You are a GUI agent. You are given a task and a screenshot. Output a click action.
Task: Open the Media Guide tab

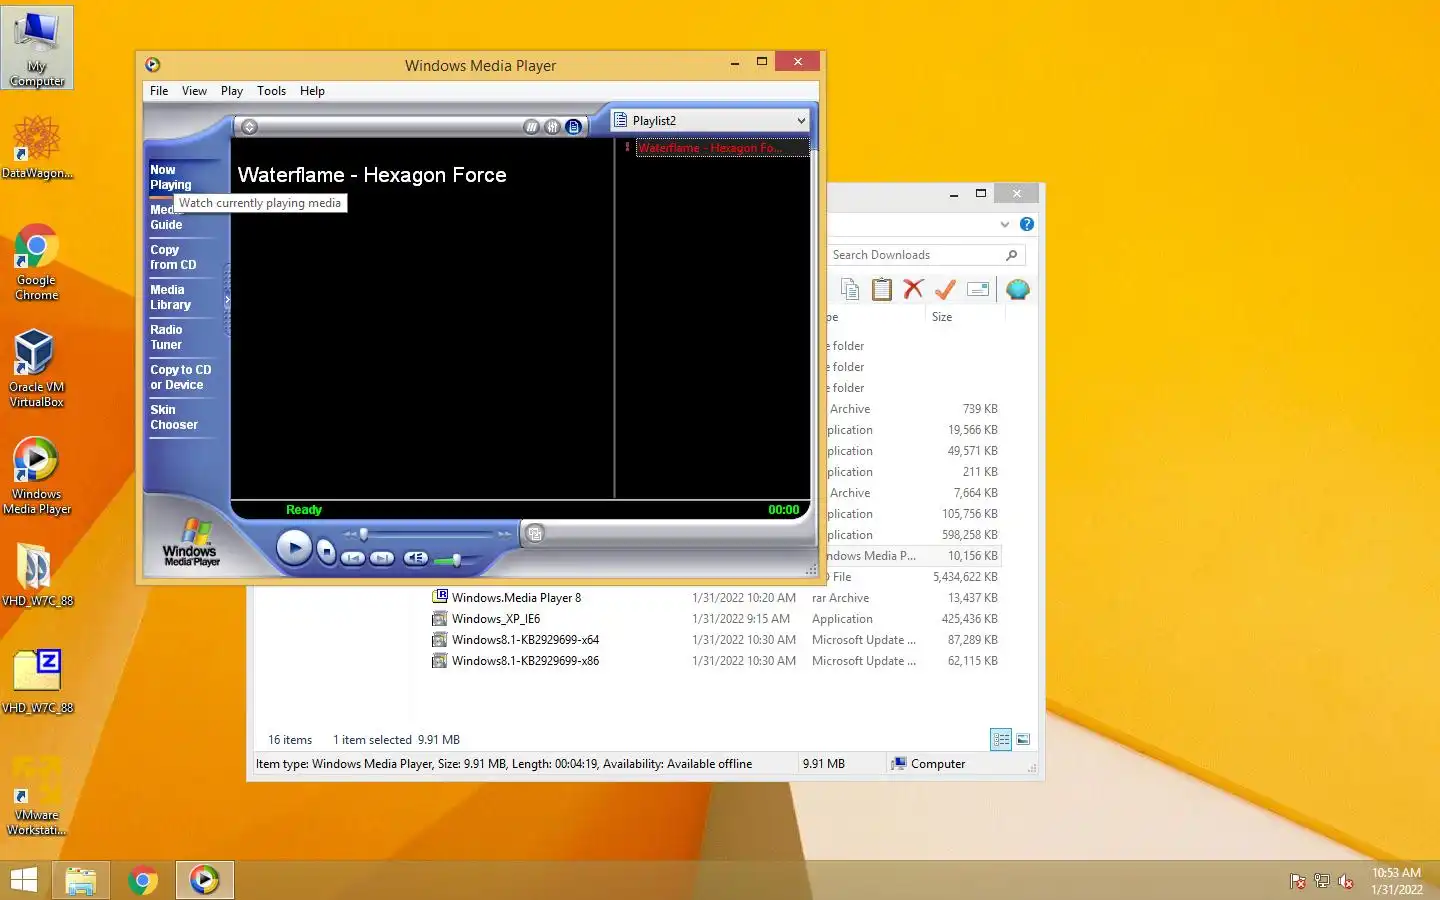pos(166,218)
